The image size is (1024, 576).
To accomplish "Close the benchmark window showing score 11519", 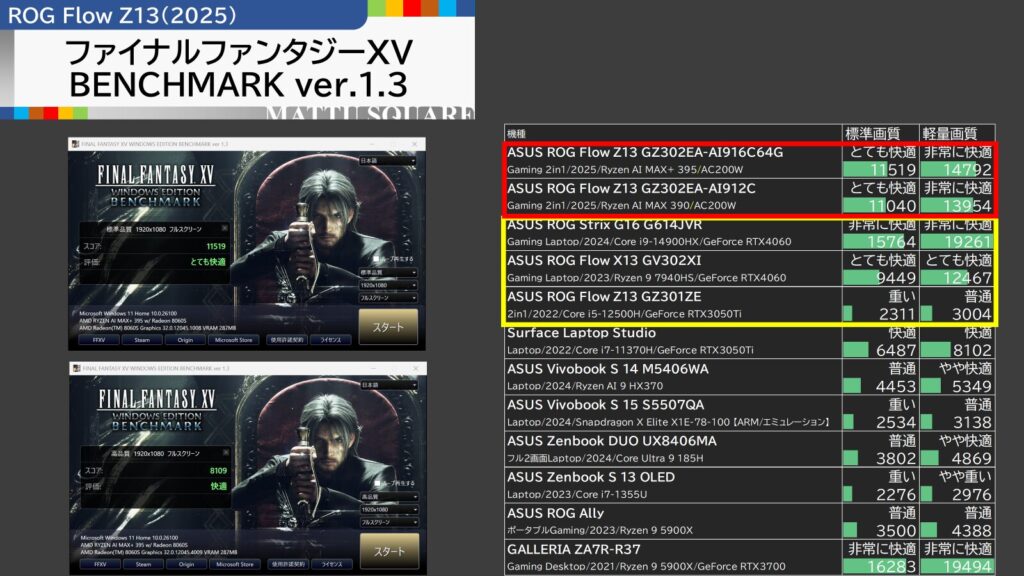I will [x=414, y=144].
